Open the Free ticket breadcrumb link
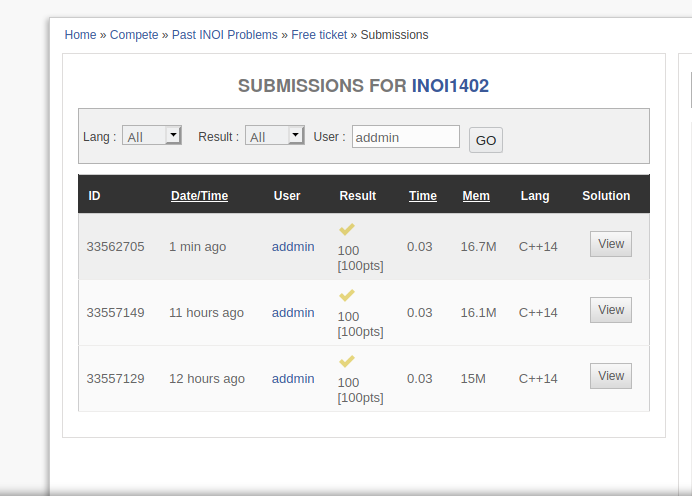The image size is (692, 496). click(319, 35)
